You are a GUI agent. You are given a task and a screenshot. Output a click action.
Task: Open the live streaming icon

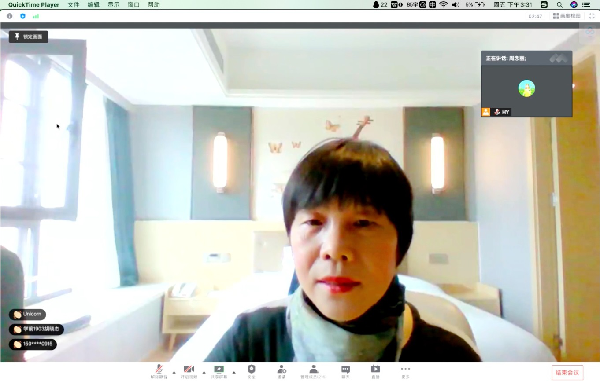375,371
